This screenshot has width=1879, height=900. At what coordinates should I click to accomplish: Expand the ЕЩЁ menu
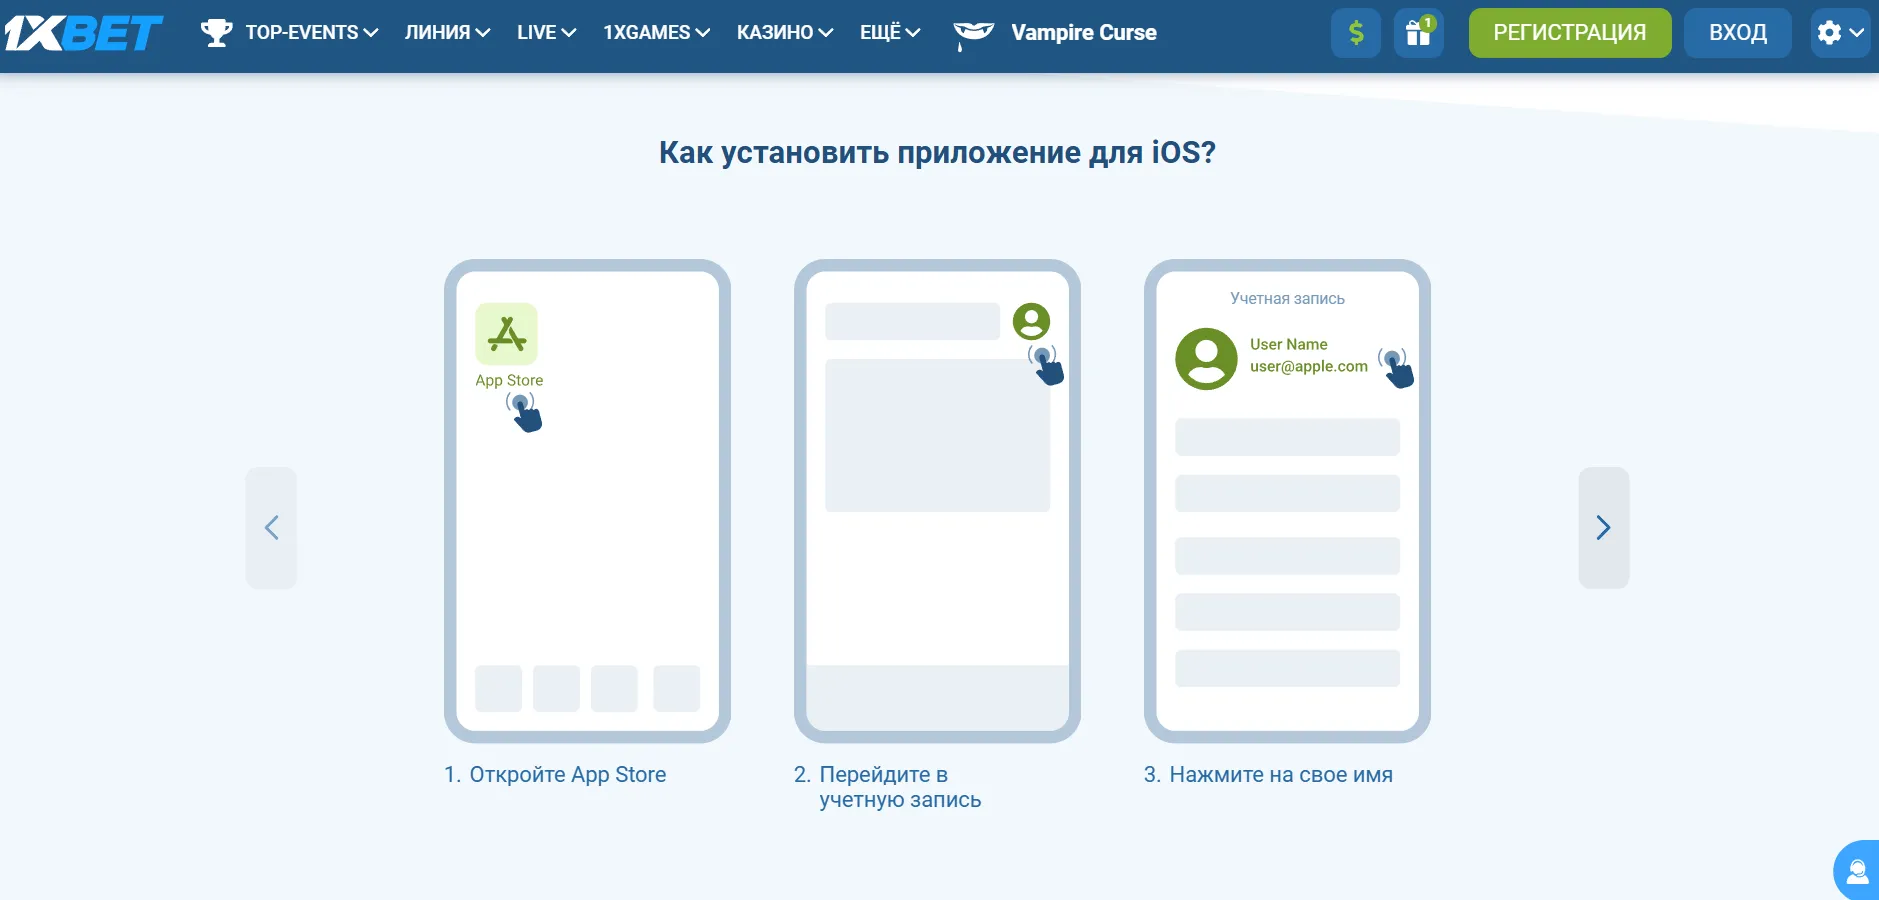coord(889,33)
